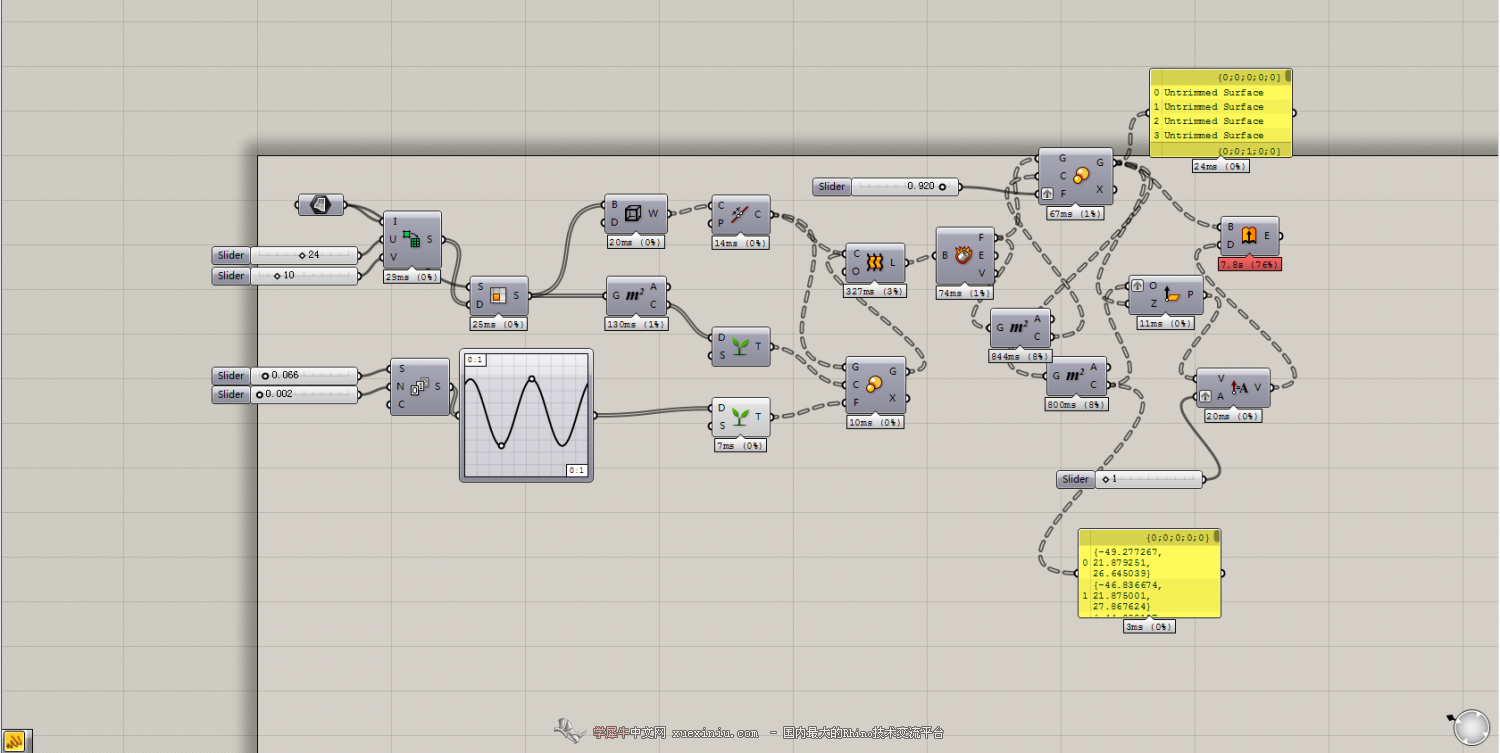The width and height of the screenshot is (1500, 753).
Task: Select the Curve Closest Point component icon
Action: click(739, 214)
